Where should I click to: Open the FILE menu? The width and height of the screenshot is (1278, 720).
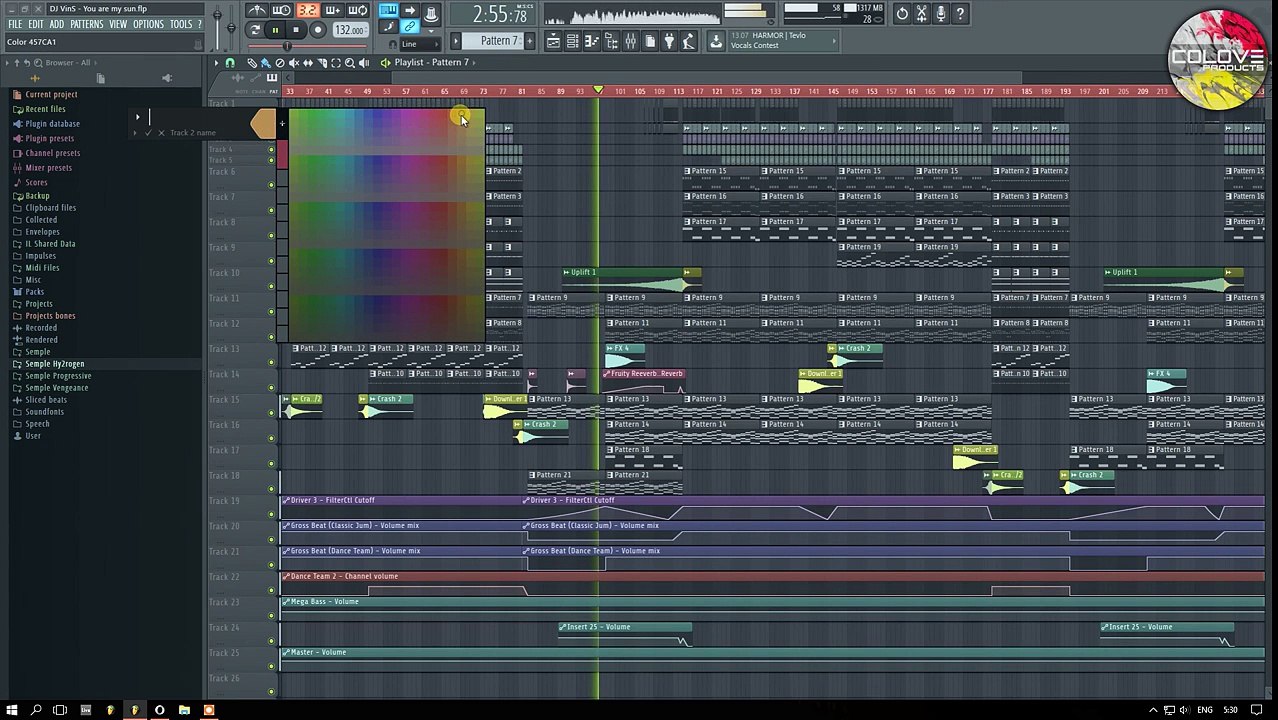tap(15, 24)
